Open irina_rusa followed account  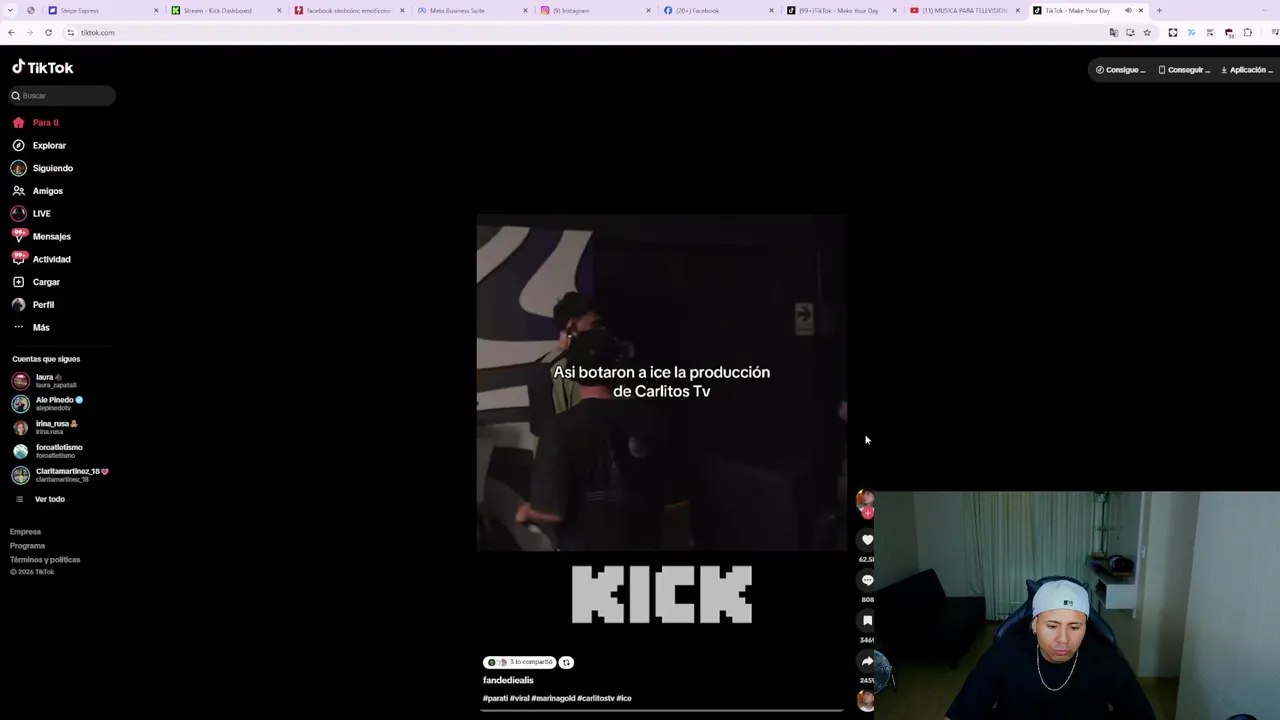coord(46,427)
